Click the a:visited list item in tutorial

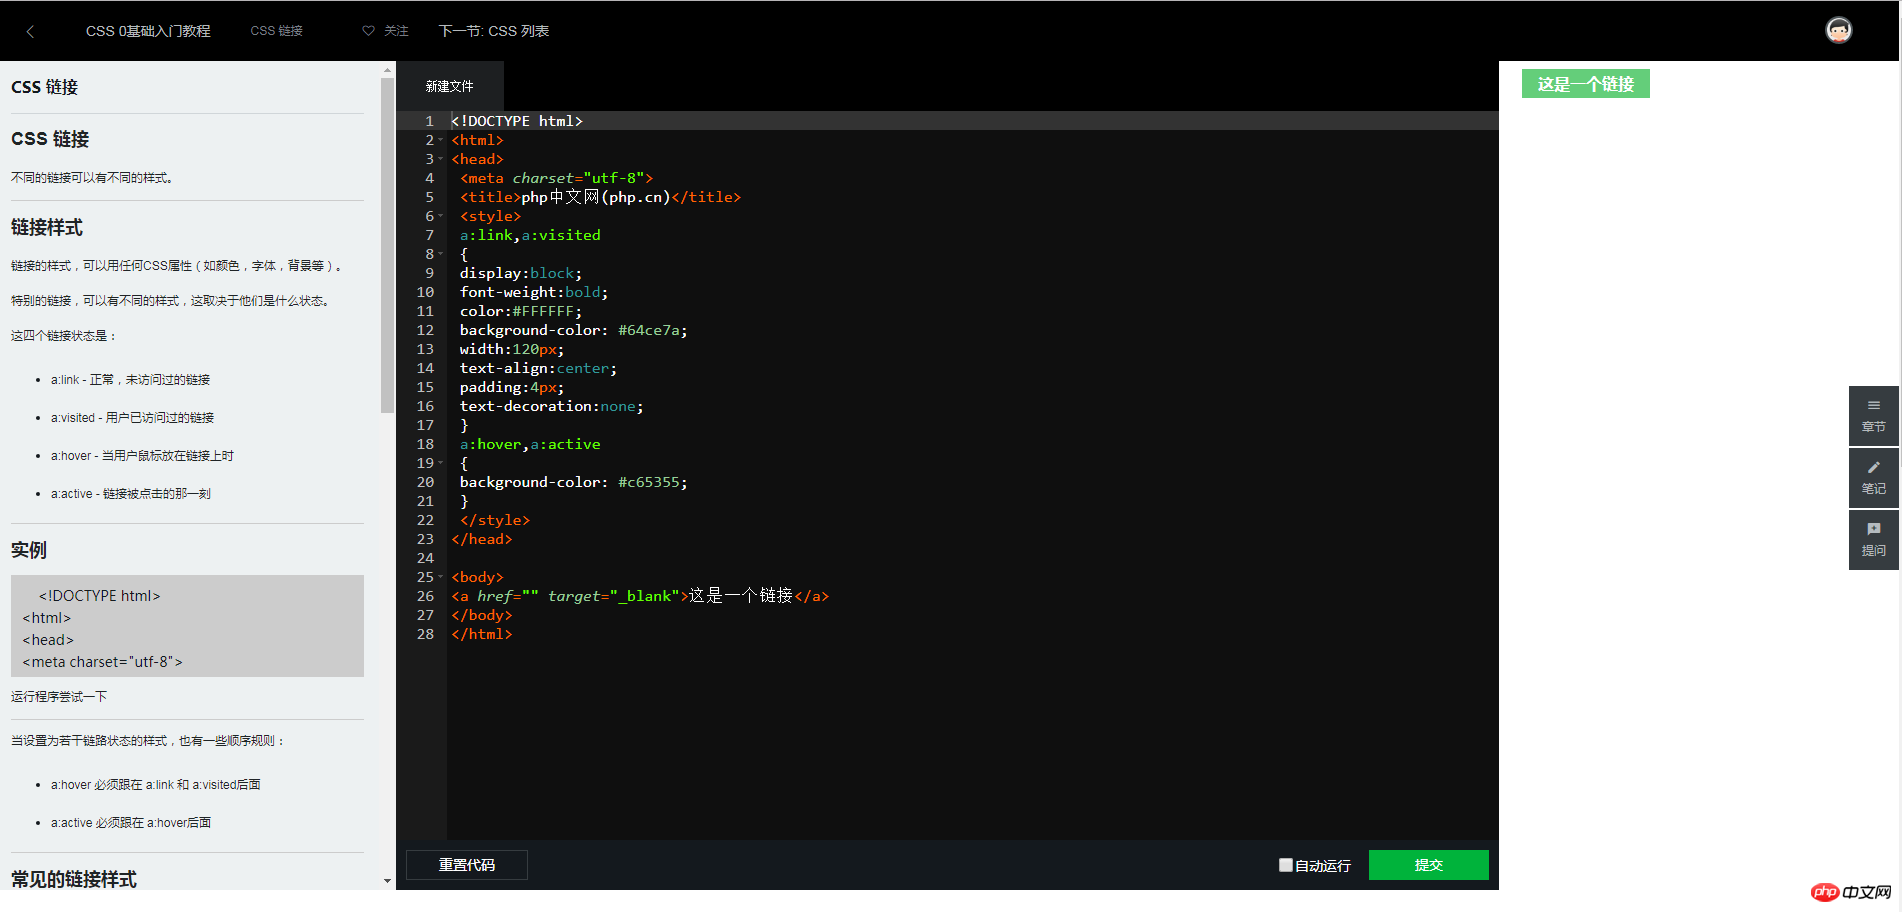(x=132, y=418)
